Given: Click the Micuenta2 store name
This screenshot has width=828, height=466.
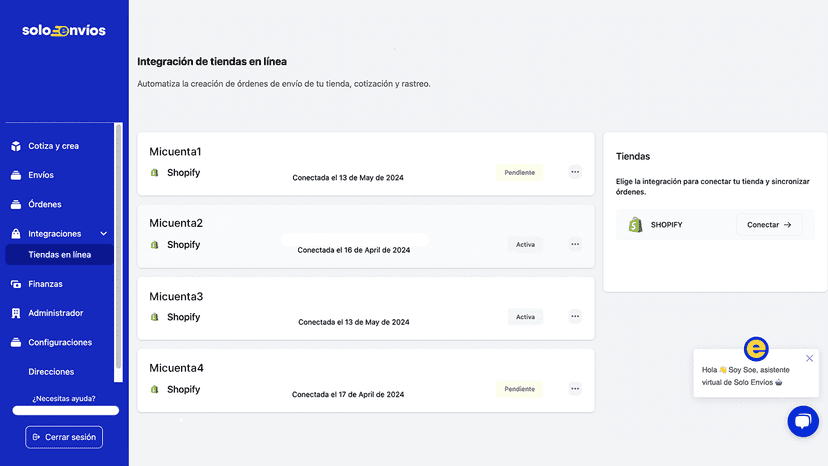Looking at the screenshot, I should coord(176,223).
